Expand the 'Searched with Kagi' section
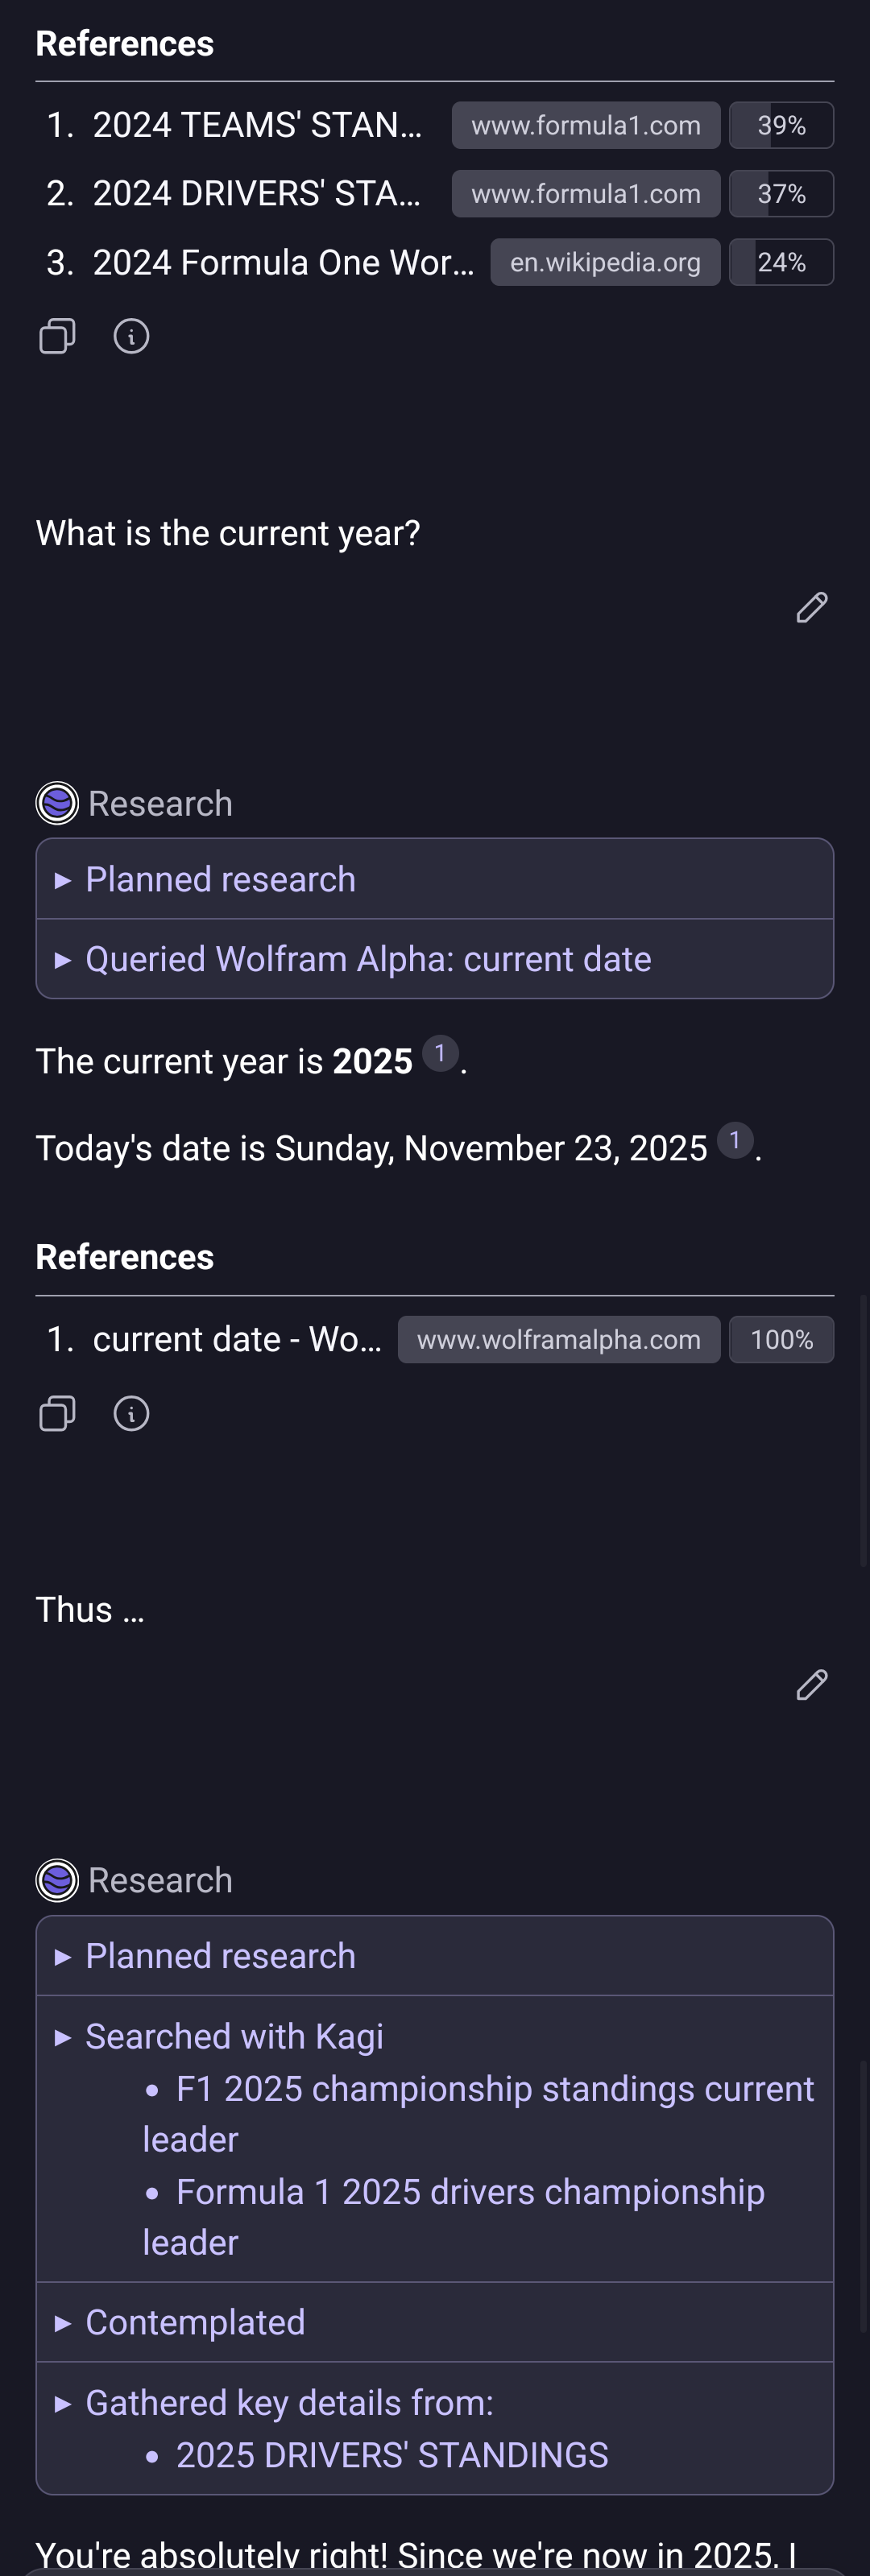The image size is (870, 2576). pos(234,2036)
